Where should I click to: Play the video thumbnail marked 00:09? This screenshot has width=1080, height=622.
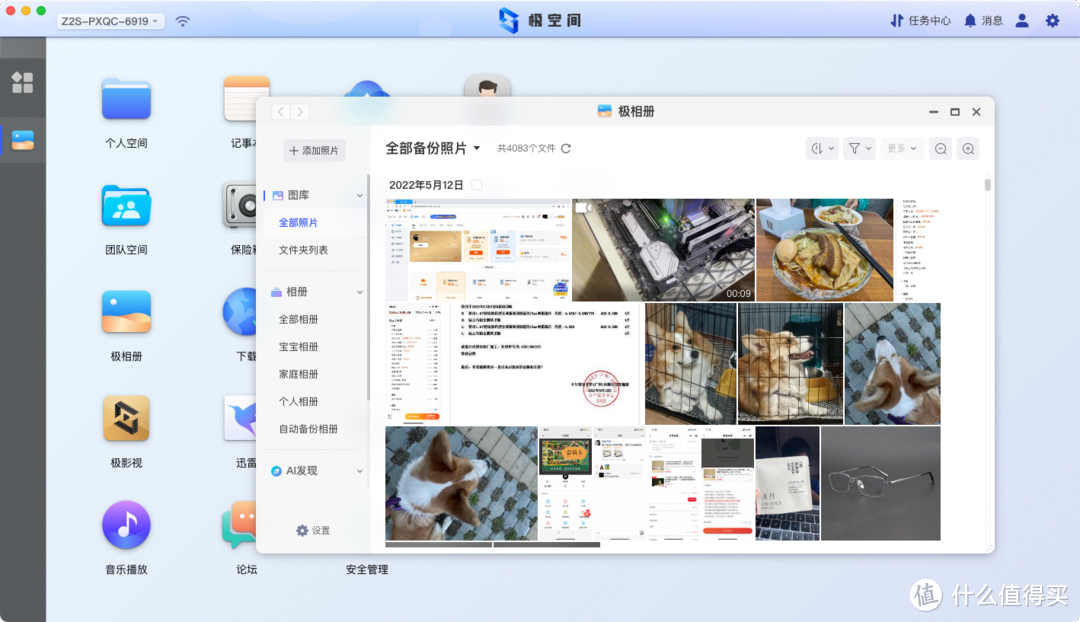662,248
